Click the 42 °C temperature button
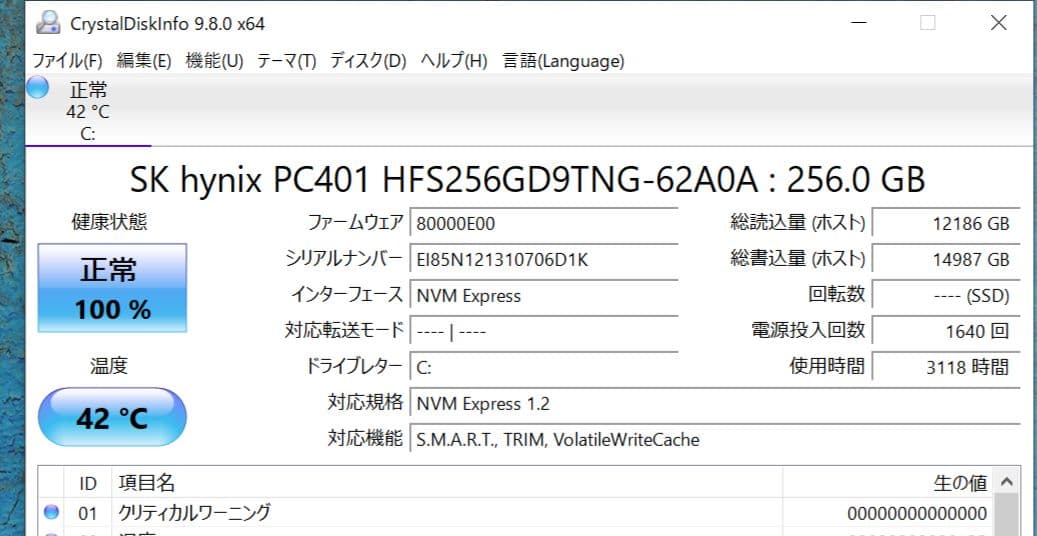This screenshot has height=536, width=1037. click(x=112, y=417)
